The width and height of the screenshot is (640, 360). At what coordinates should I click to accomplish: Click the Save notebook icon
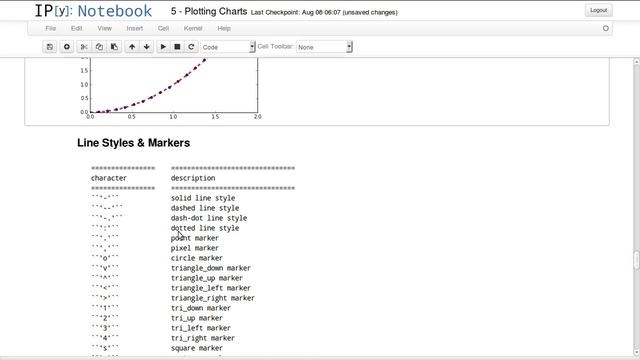pos(50,47)
